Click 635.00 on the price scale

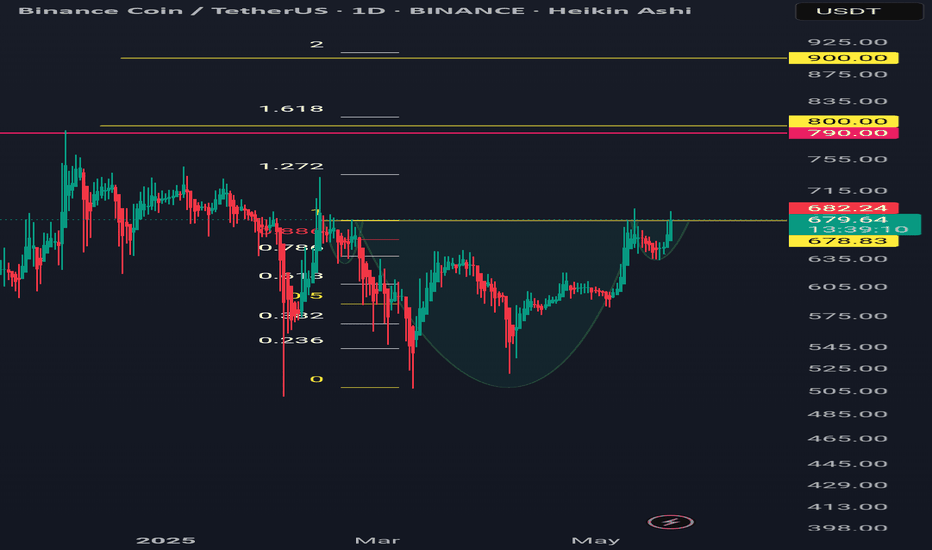(848, 259)
